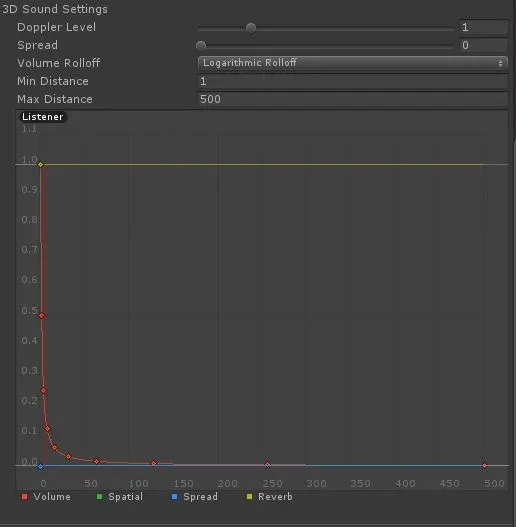Click the Doppler Level value field
This screenshot has width=516, height=527.
click(483, 27)
